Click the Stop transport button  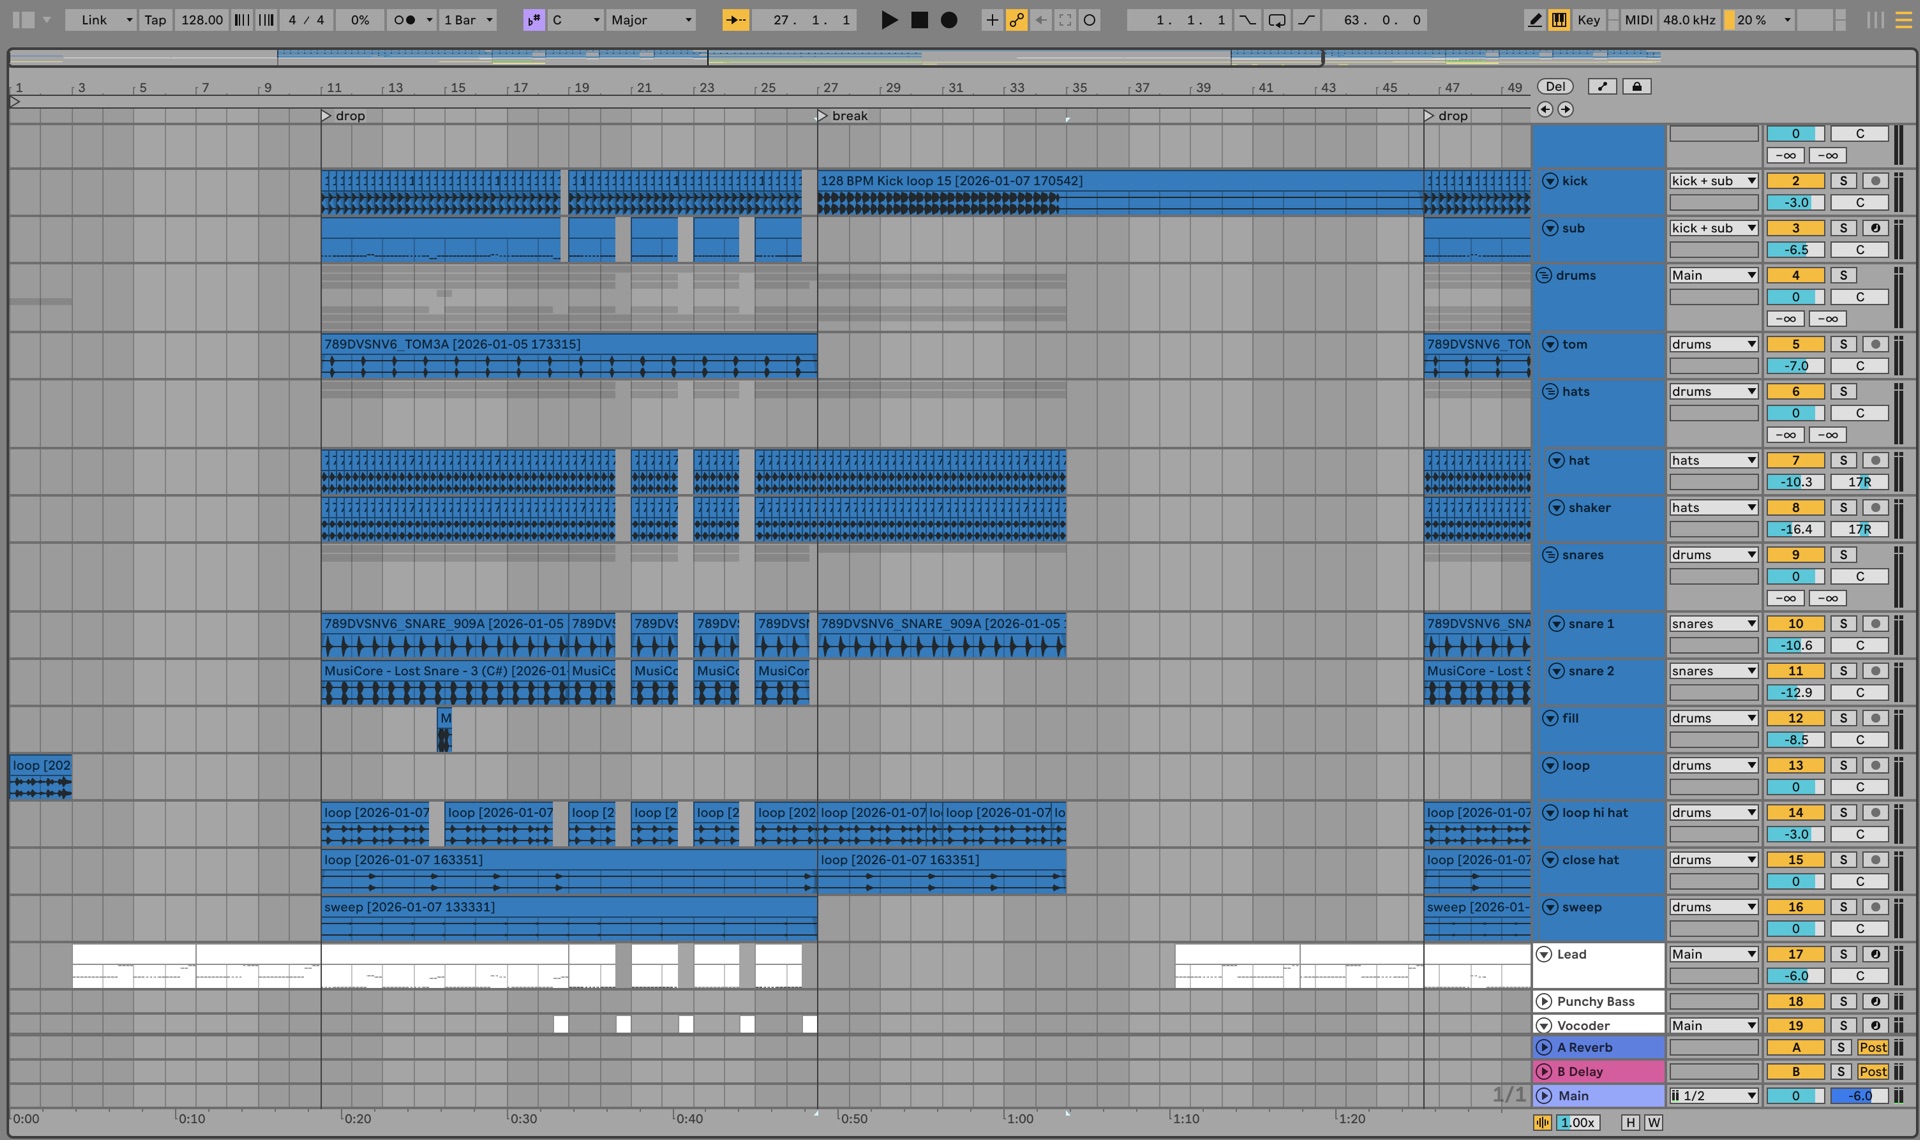pyautogui.click(x=919, y=20)
